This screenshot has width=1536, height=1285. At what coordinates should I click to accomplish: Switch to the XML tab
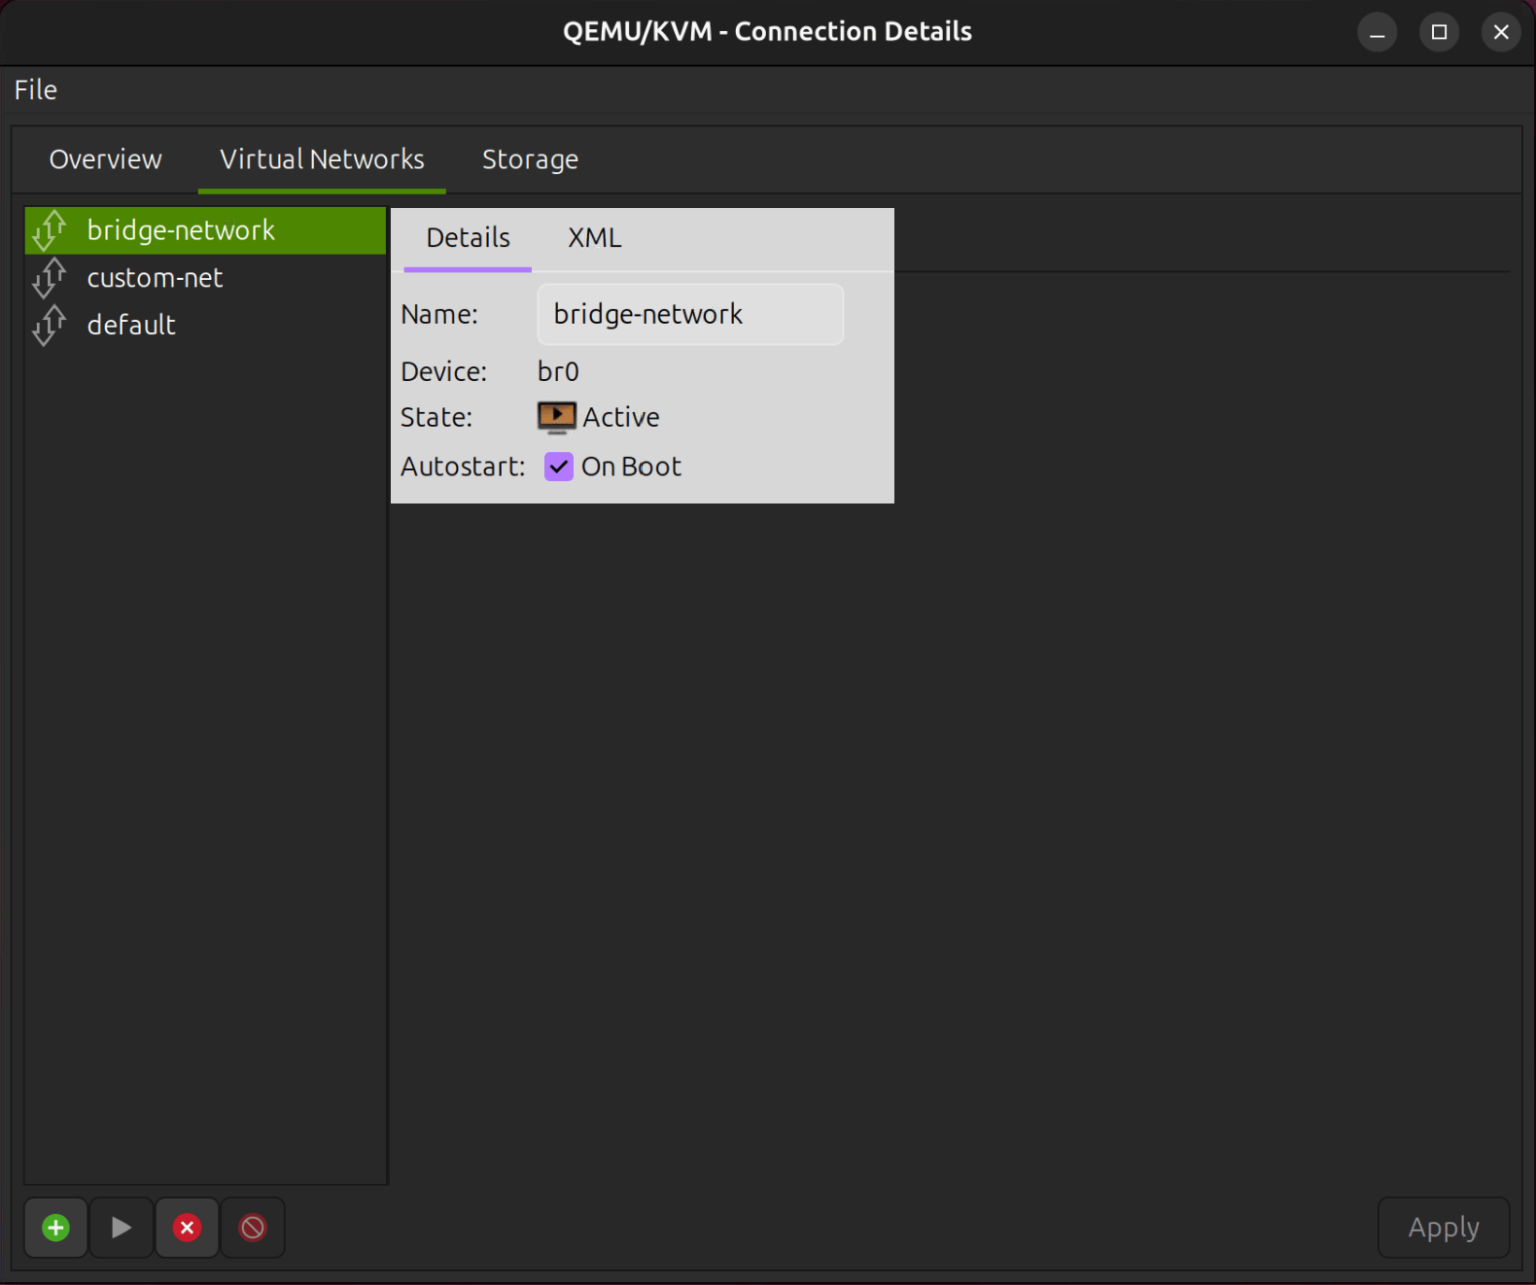pyautogui.click(x=594, y=238)
